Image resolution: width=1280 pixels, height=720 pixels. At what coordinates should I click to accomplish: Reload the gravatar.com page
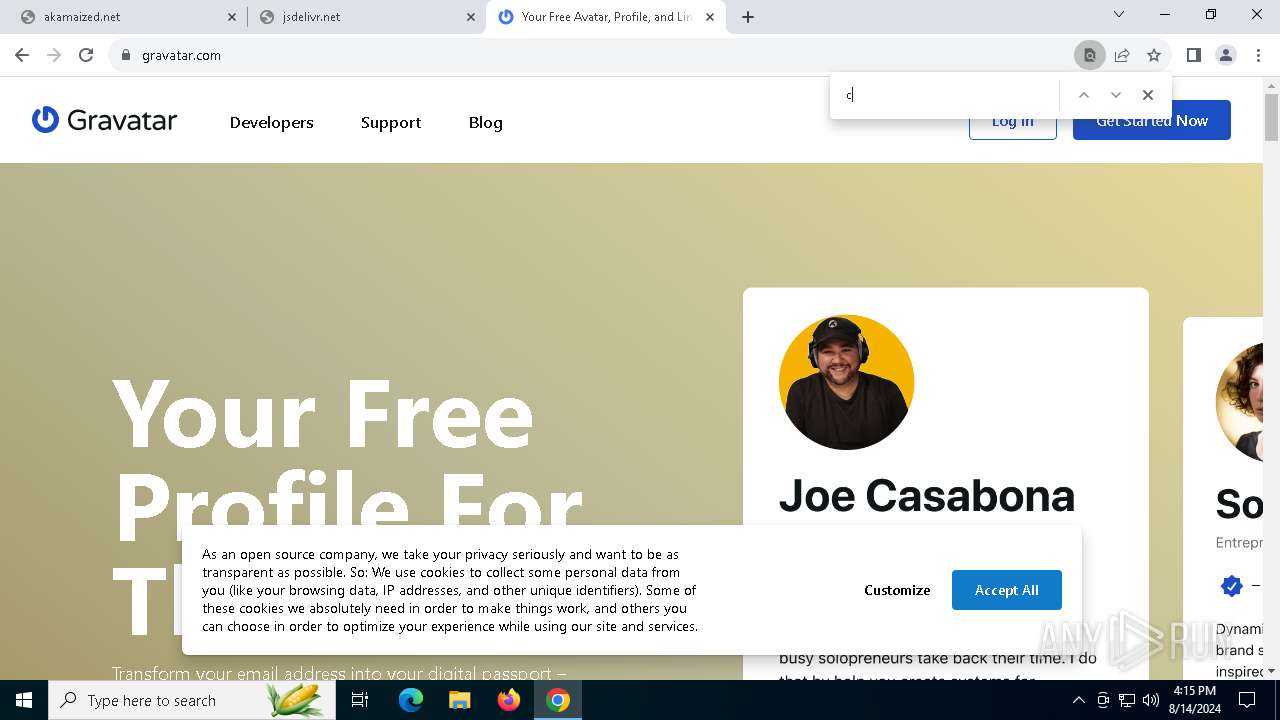tap(86, 55)
